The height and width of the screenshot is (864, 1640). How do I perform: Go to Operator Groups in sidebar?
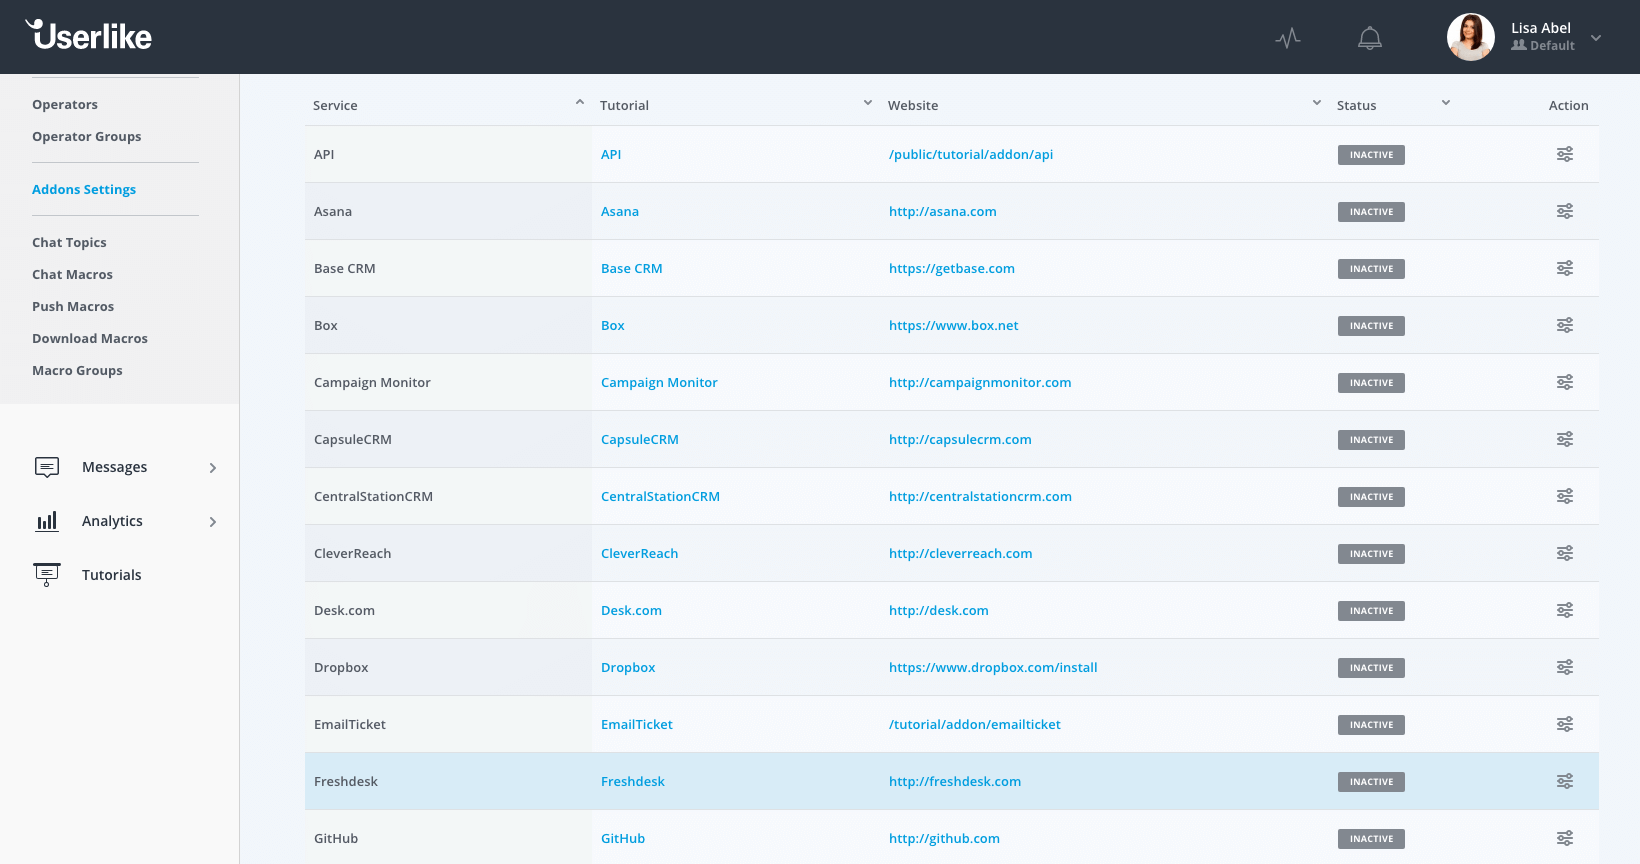tap(86, 136)
